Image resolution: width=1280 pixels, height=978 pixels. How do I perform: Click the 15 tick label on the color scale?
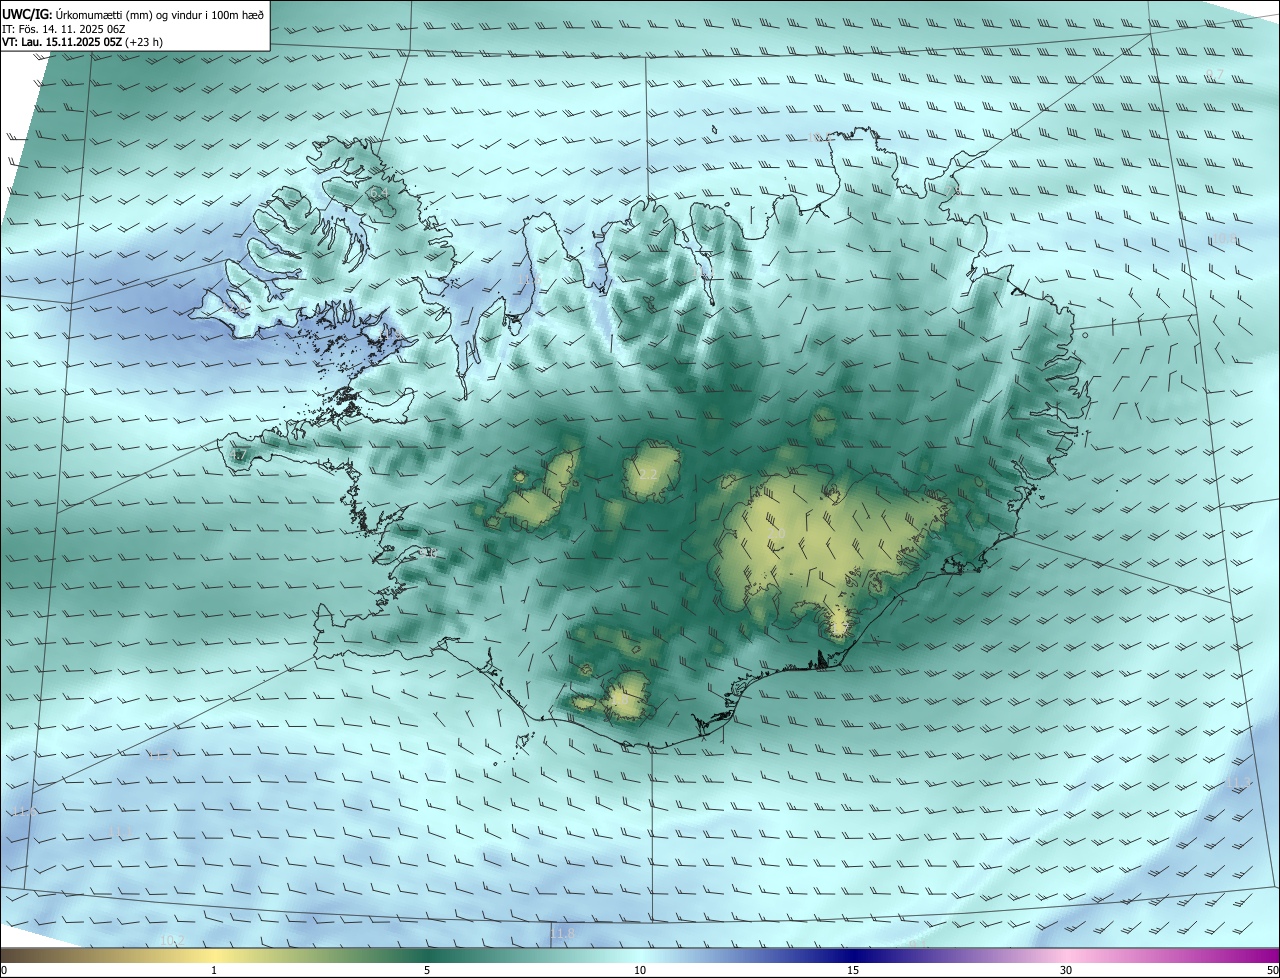[853, 970]
